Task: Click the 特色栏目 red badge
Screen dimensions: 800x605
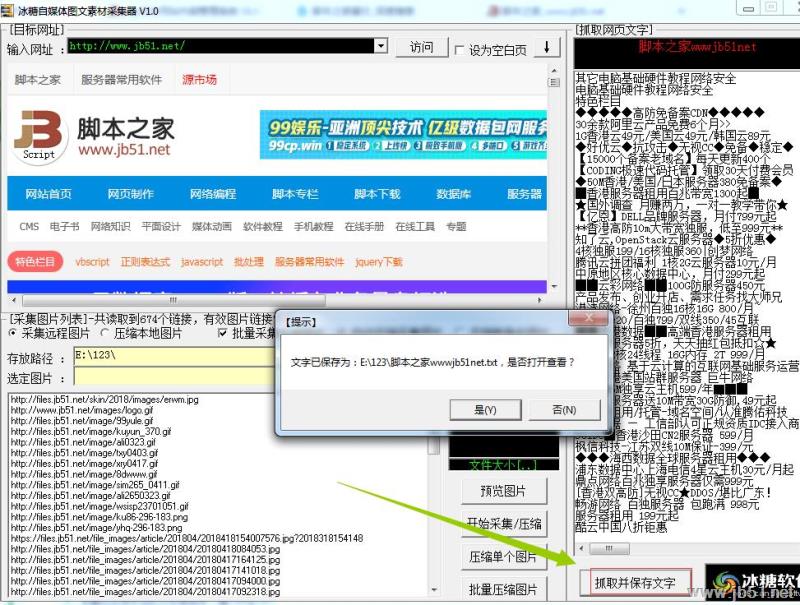Action: (x=35, y=262)
